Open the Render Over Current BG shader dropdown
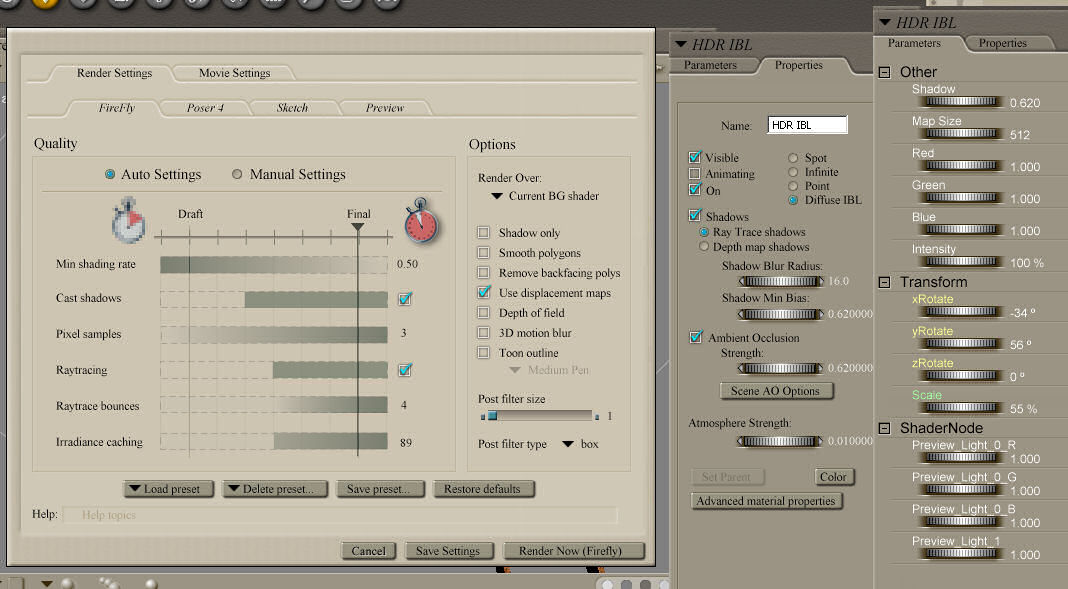 coord(545,196)
